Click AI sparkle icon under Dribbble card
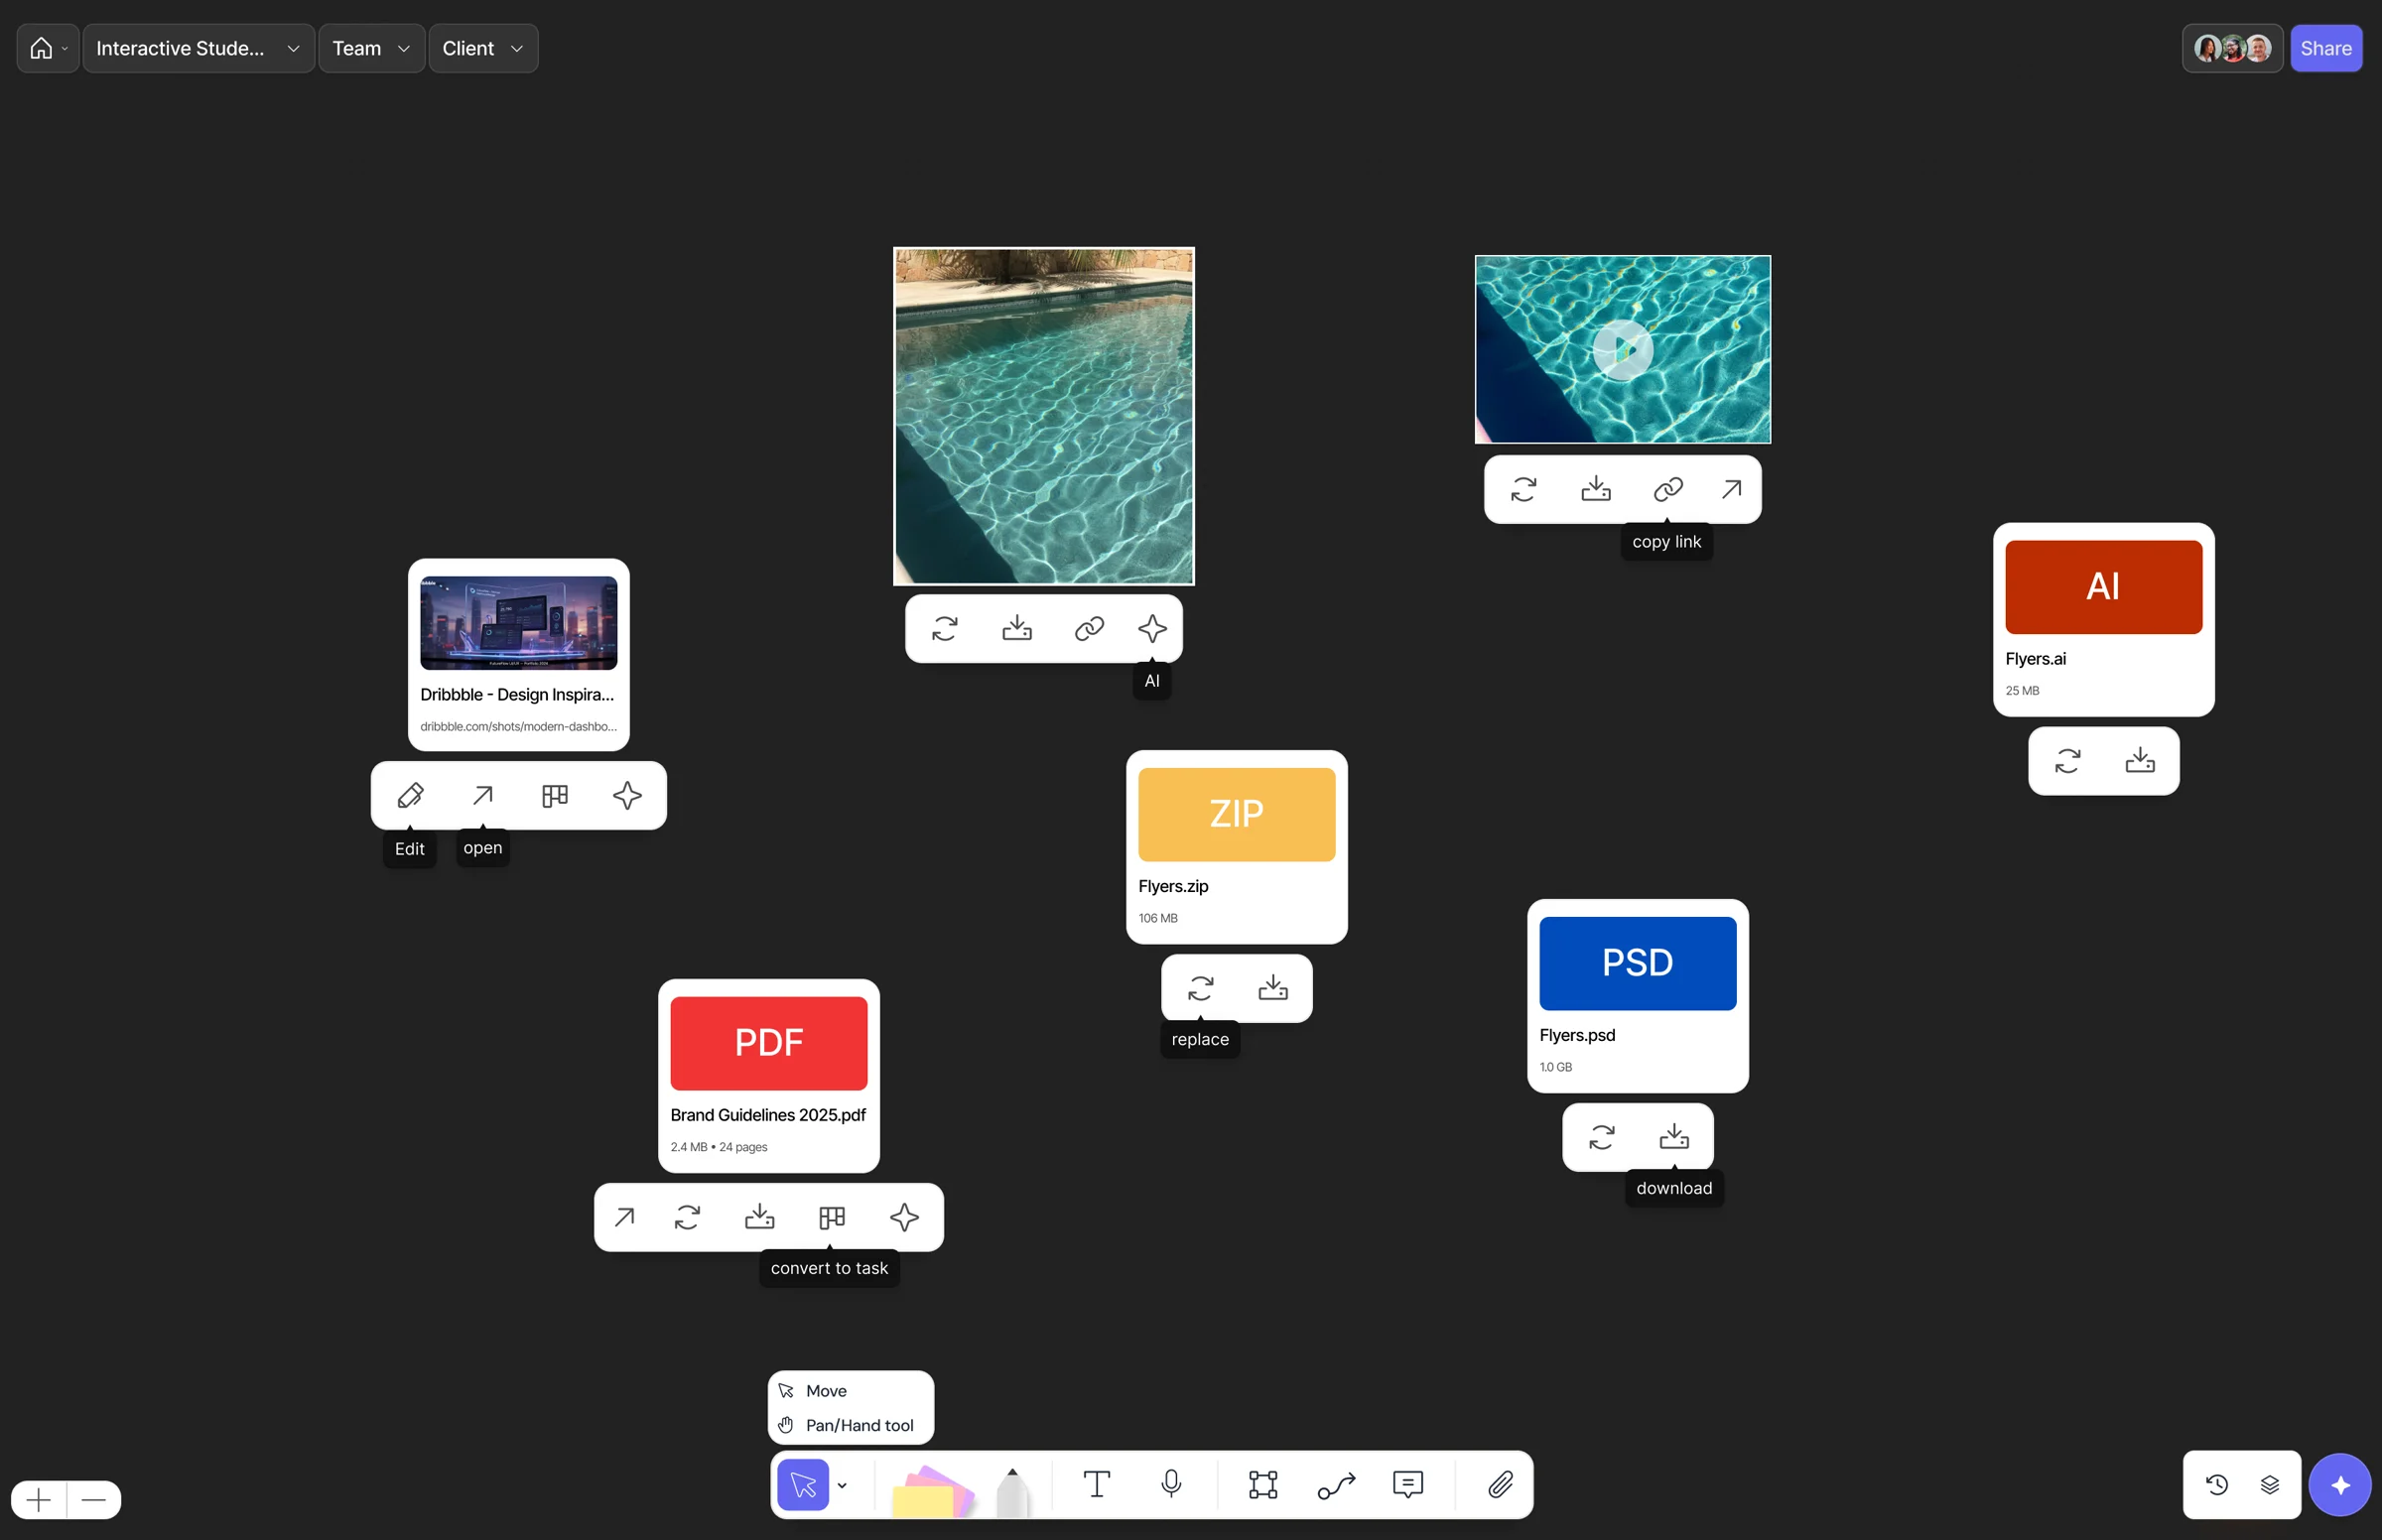 coord(627,795)
